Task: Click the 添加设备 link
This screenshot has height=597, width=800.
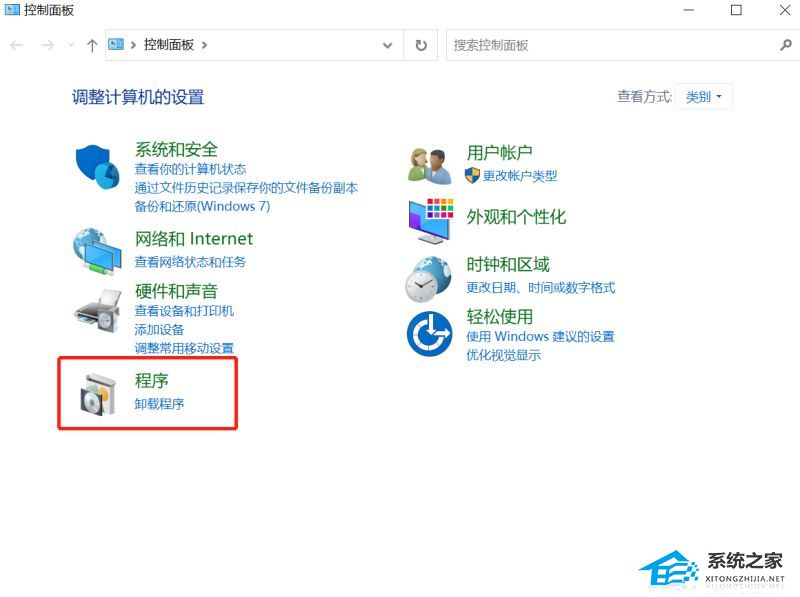Action: coord(159,330)
